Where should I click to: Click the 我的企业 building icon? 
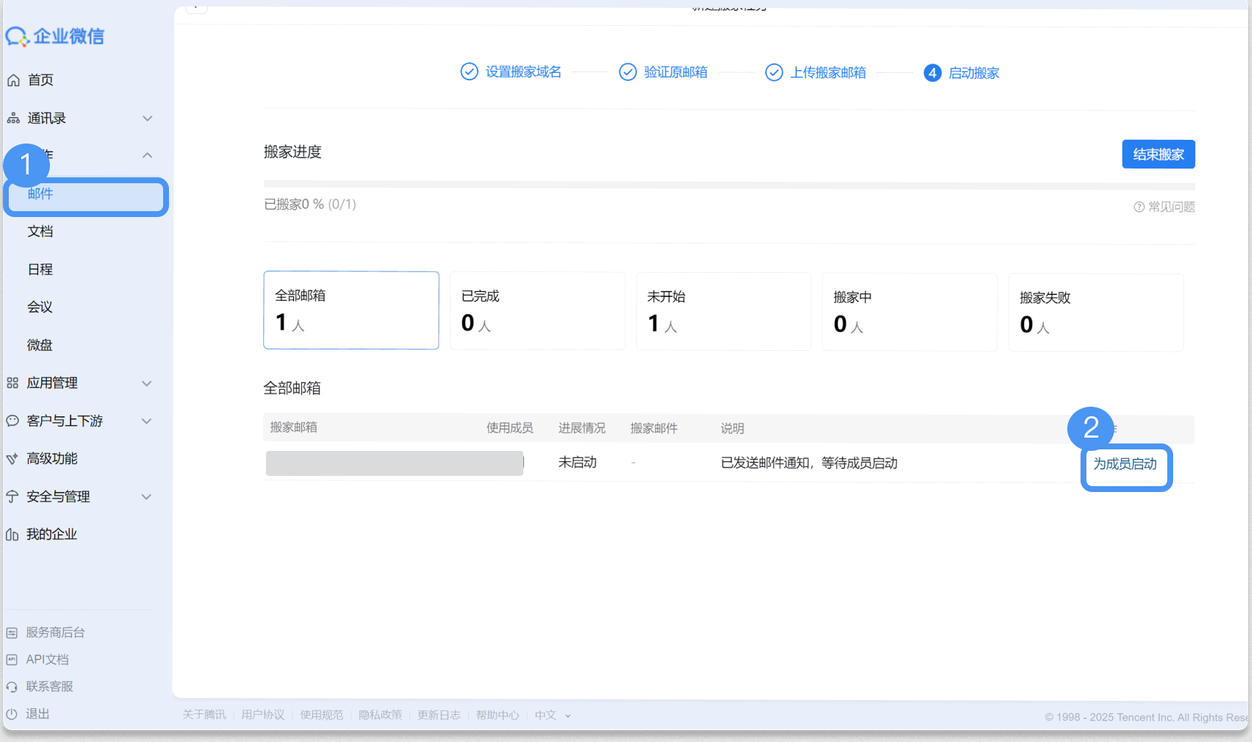(x=13, y=535)
